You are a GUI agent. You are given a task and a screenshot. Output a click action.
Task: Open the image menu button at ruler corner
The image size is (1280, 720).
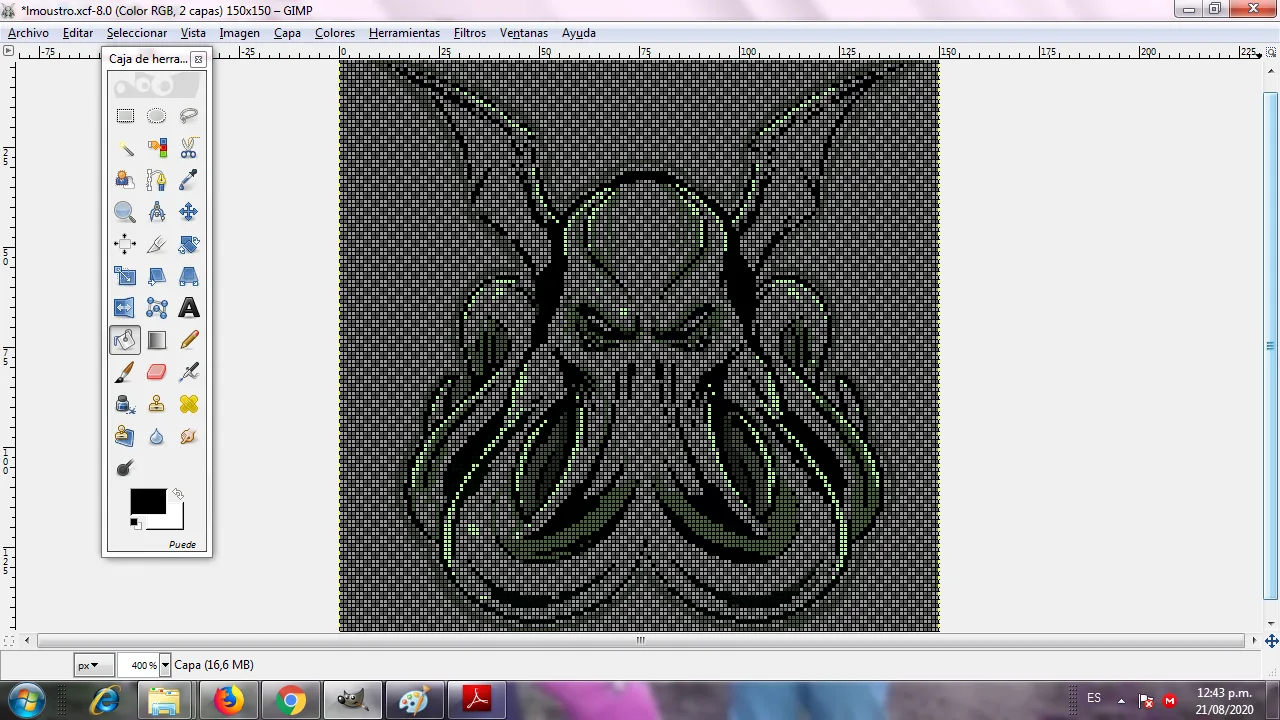(x=8, y=52)
